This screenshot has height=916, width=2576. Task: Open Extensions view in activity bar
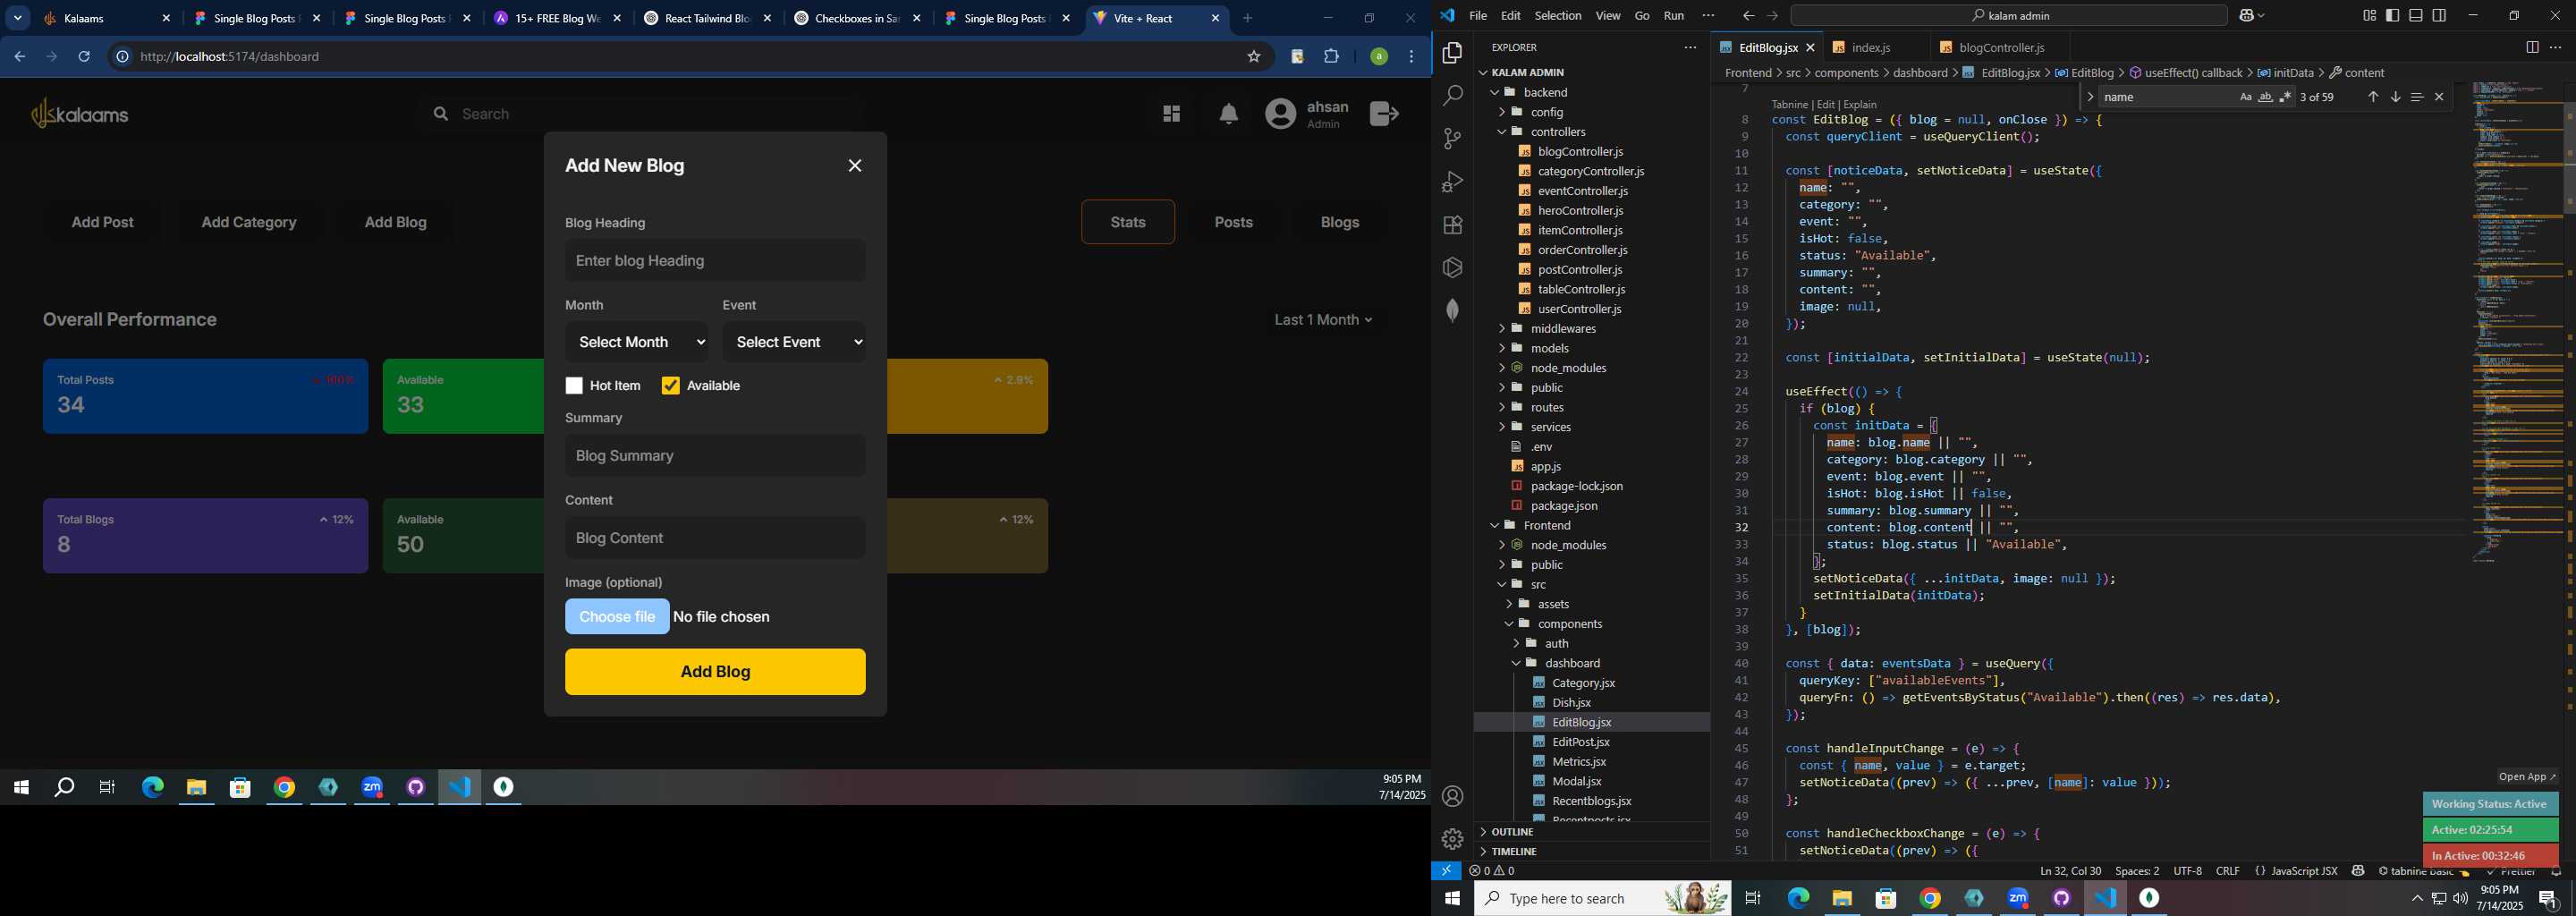click(1452, 225)
